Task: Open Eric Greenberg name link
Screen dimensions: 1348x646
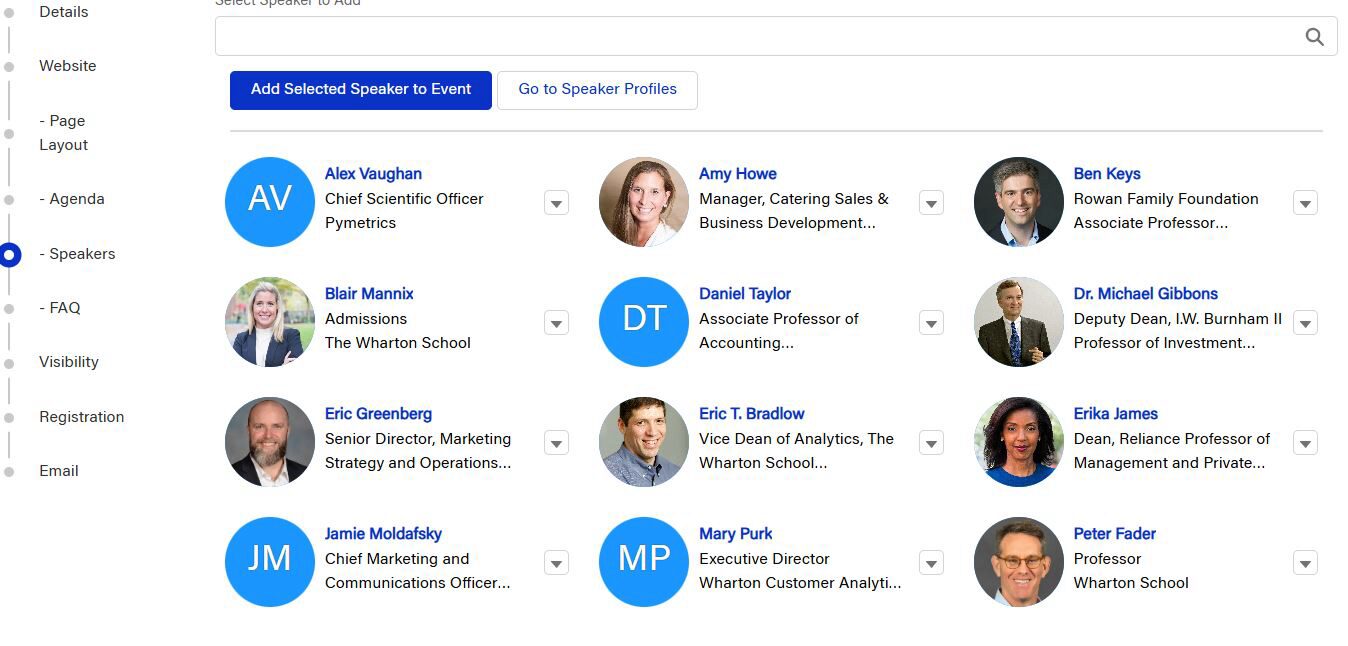Action: click(379, 414)
